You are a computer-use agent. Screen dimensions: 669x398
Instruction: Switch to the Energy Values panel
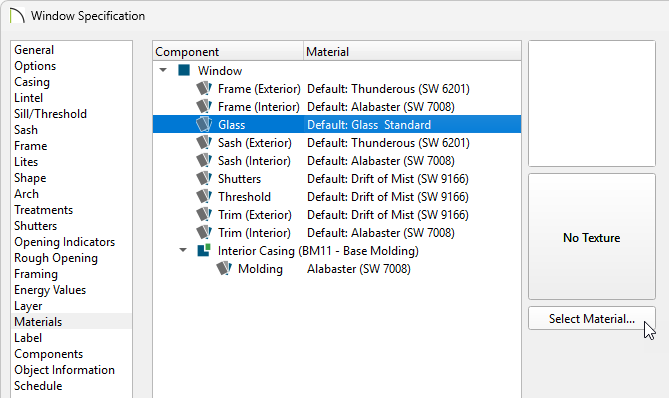(50, 290)
